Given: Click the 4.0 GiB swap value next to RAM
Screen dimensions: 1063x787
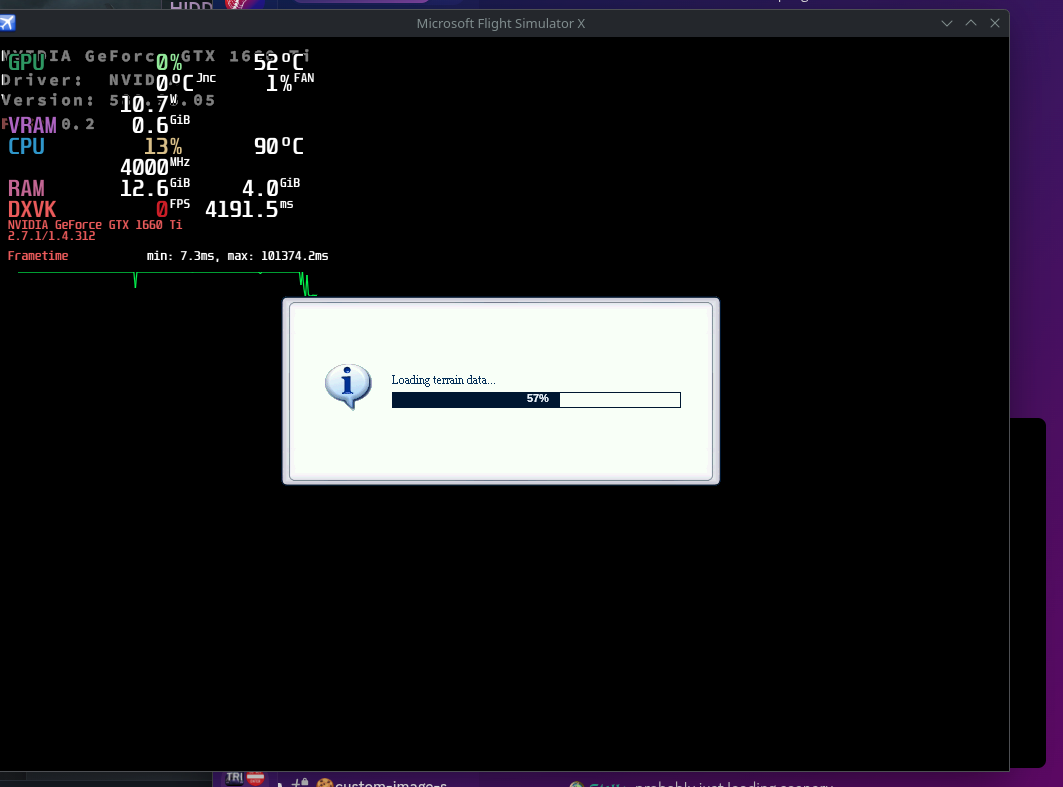Looking at the screenshot, I should click(271, 188).
